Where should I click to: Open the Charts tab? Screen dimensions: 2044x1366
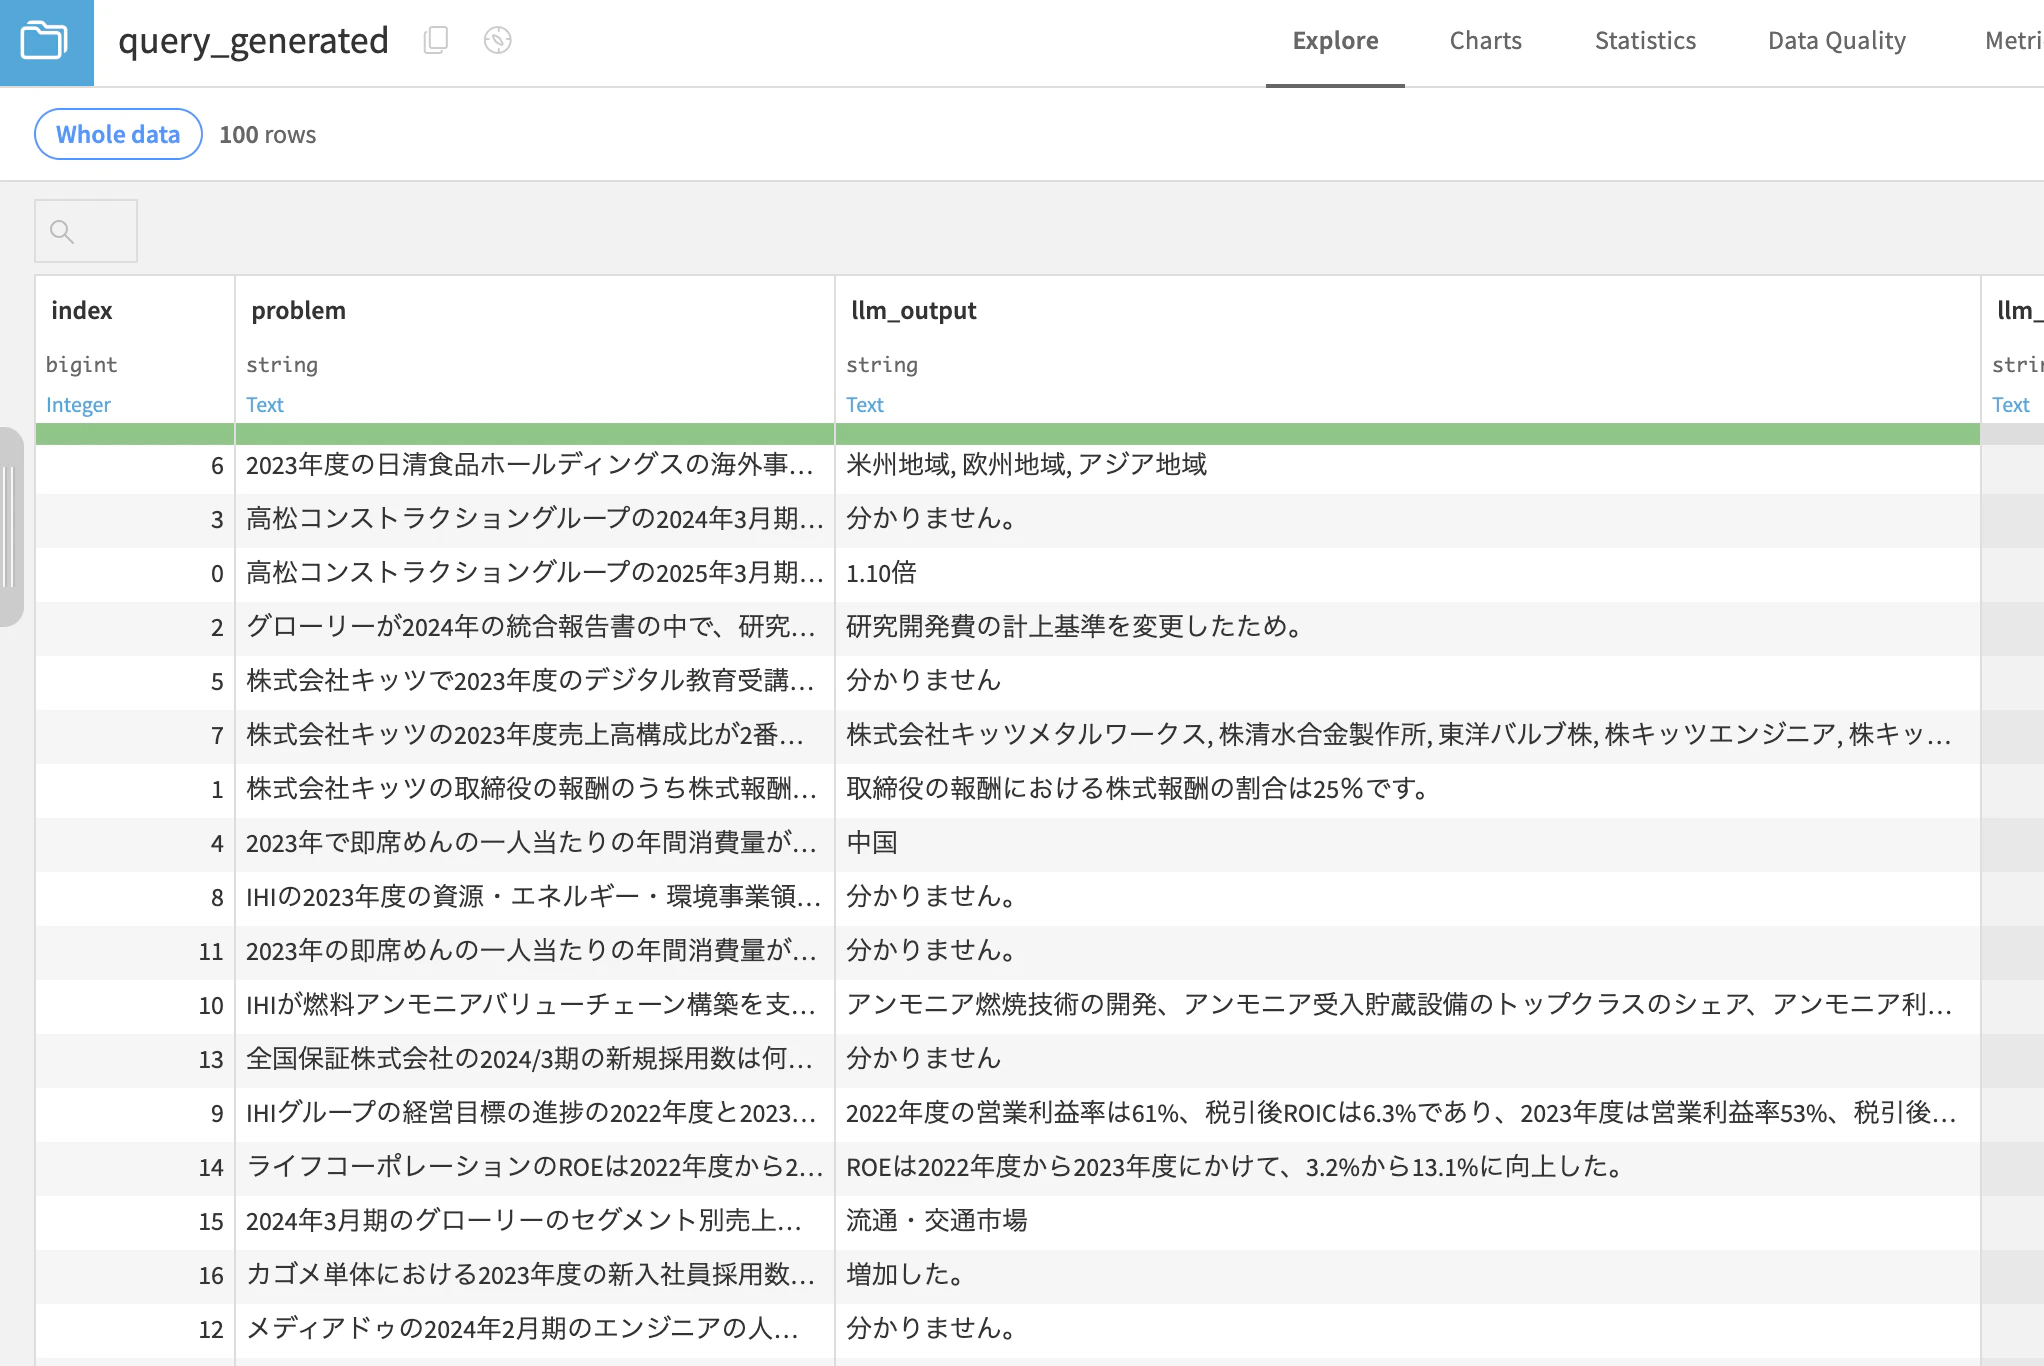[1485, 41]
